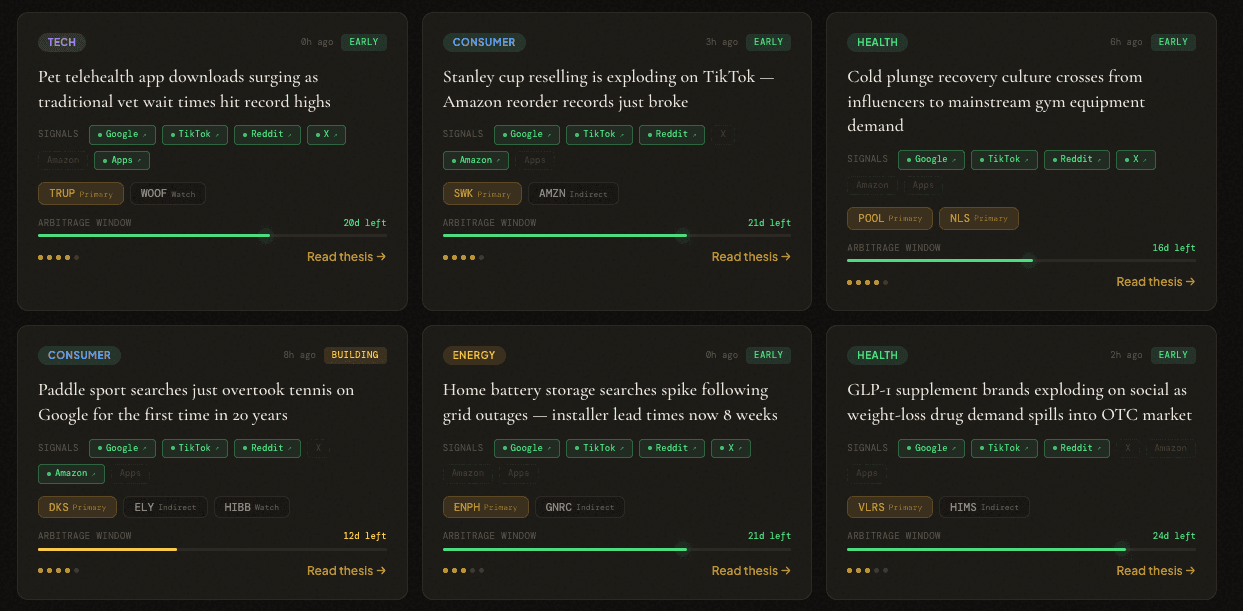Image resolution: width=1243 pixels, height=611 pixels.
Task: Select WOOF Watch ticker chip
Action: [x=168, y=193]
